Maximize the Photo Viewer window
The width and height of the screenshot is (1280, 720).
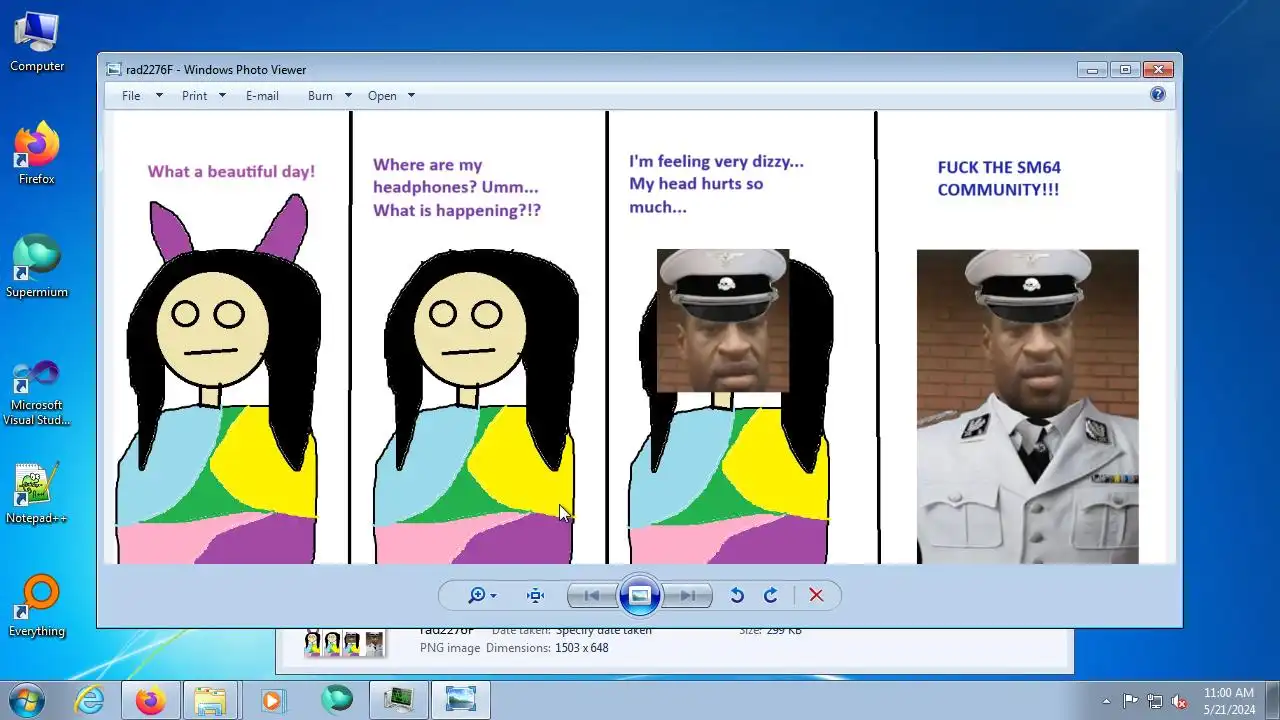click(x=1125, y=69)
